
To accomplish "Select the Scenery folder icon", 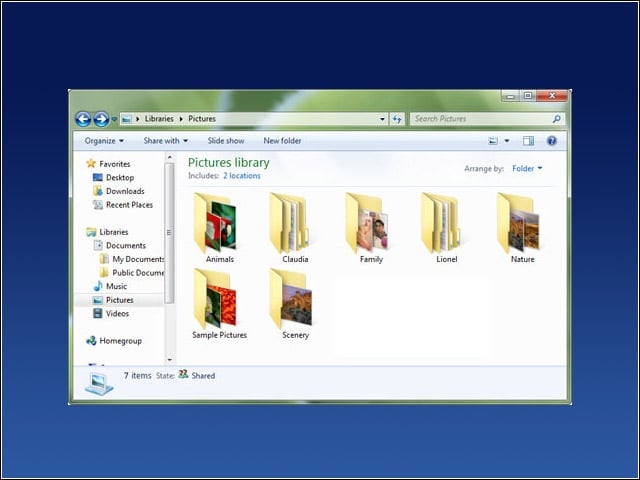I will [291, 299].
